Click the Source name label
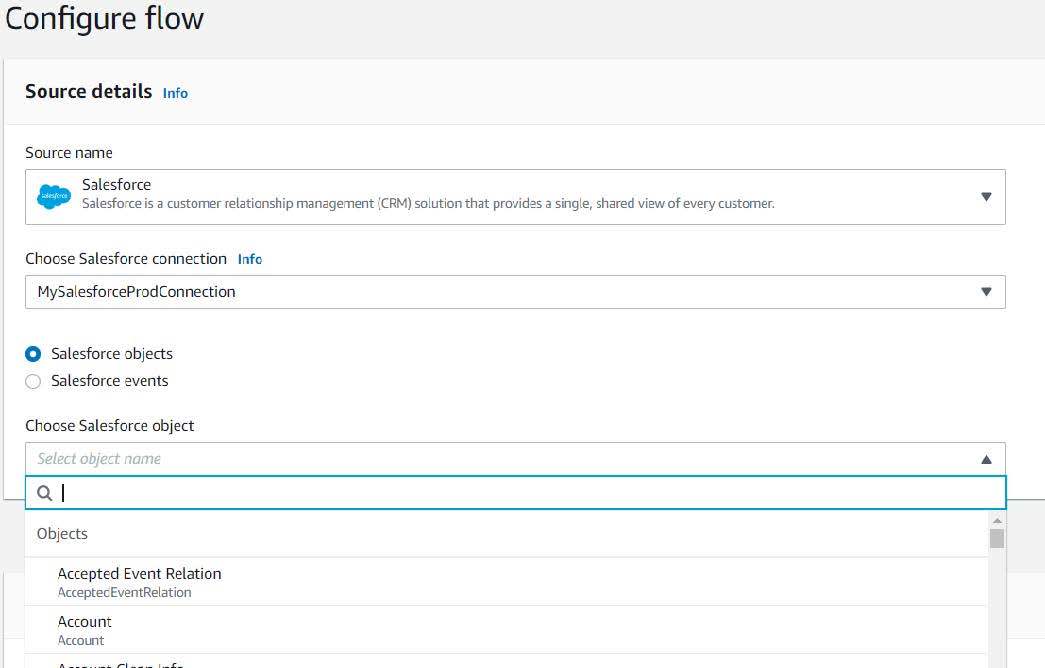Viewport: 1045px width, 668px height. tap(69, 153)
